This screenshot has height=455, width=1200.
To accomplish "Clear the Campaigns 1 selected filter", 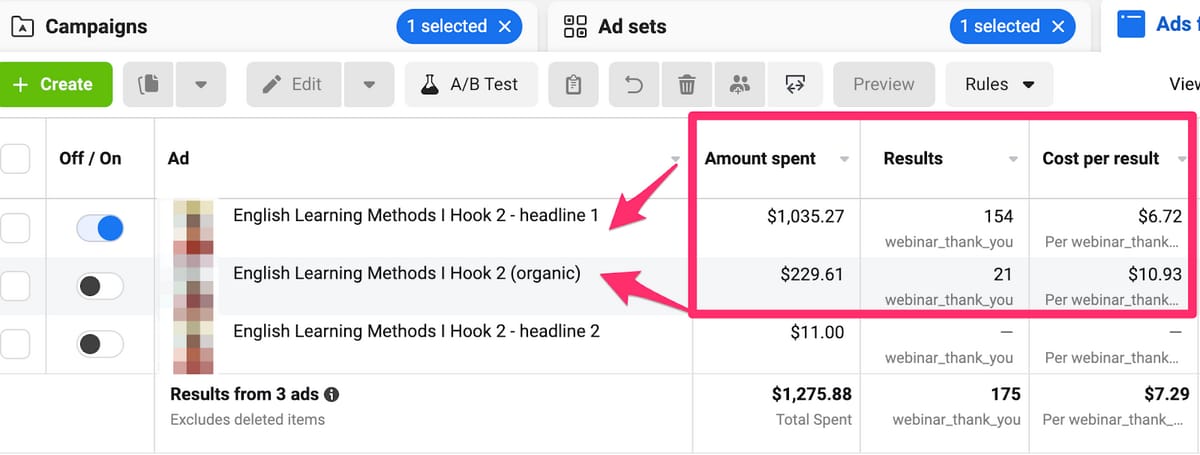I will [503, 27].
